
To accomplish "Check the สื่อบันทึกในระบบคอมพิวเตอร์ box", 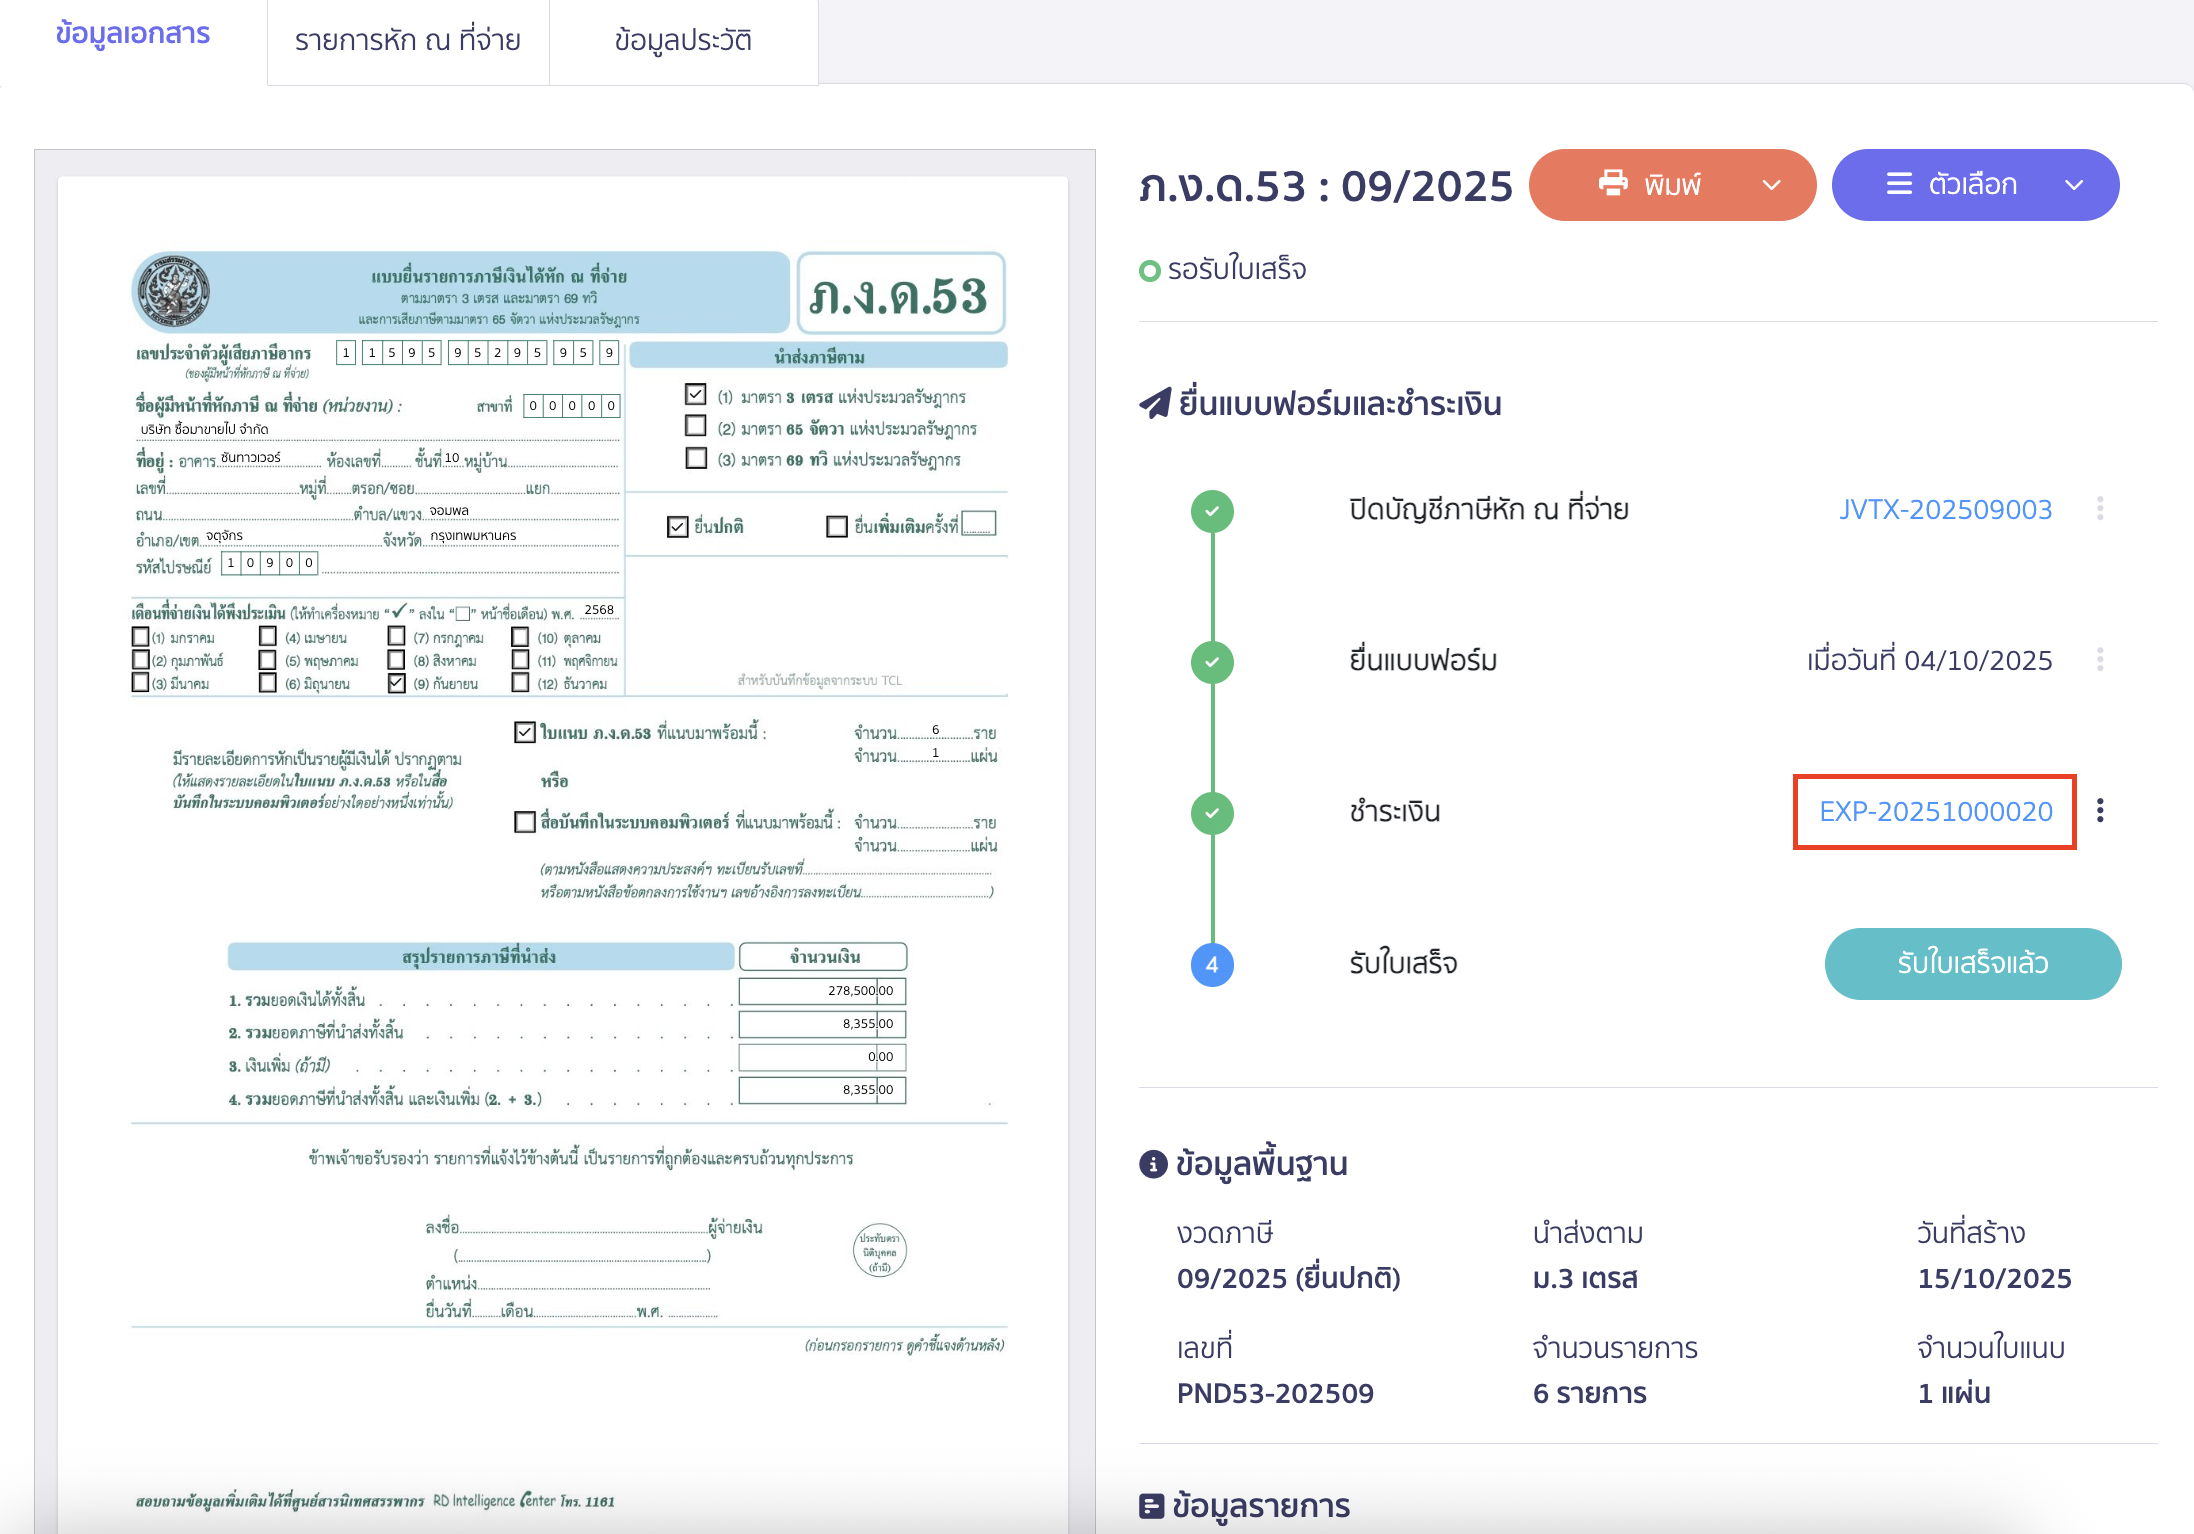I will [x=525, y=822].
